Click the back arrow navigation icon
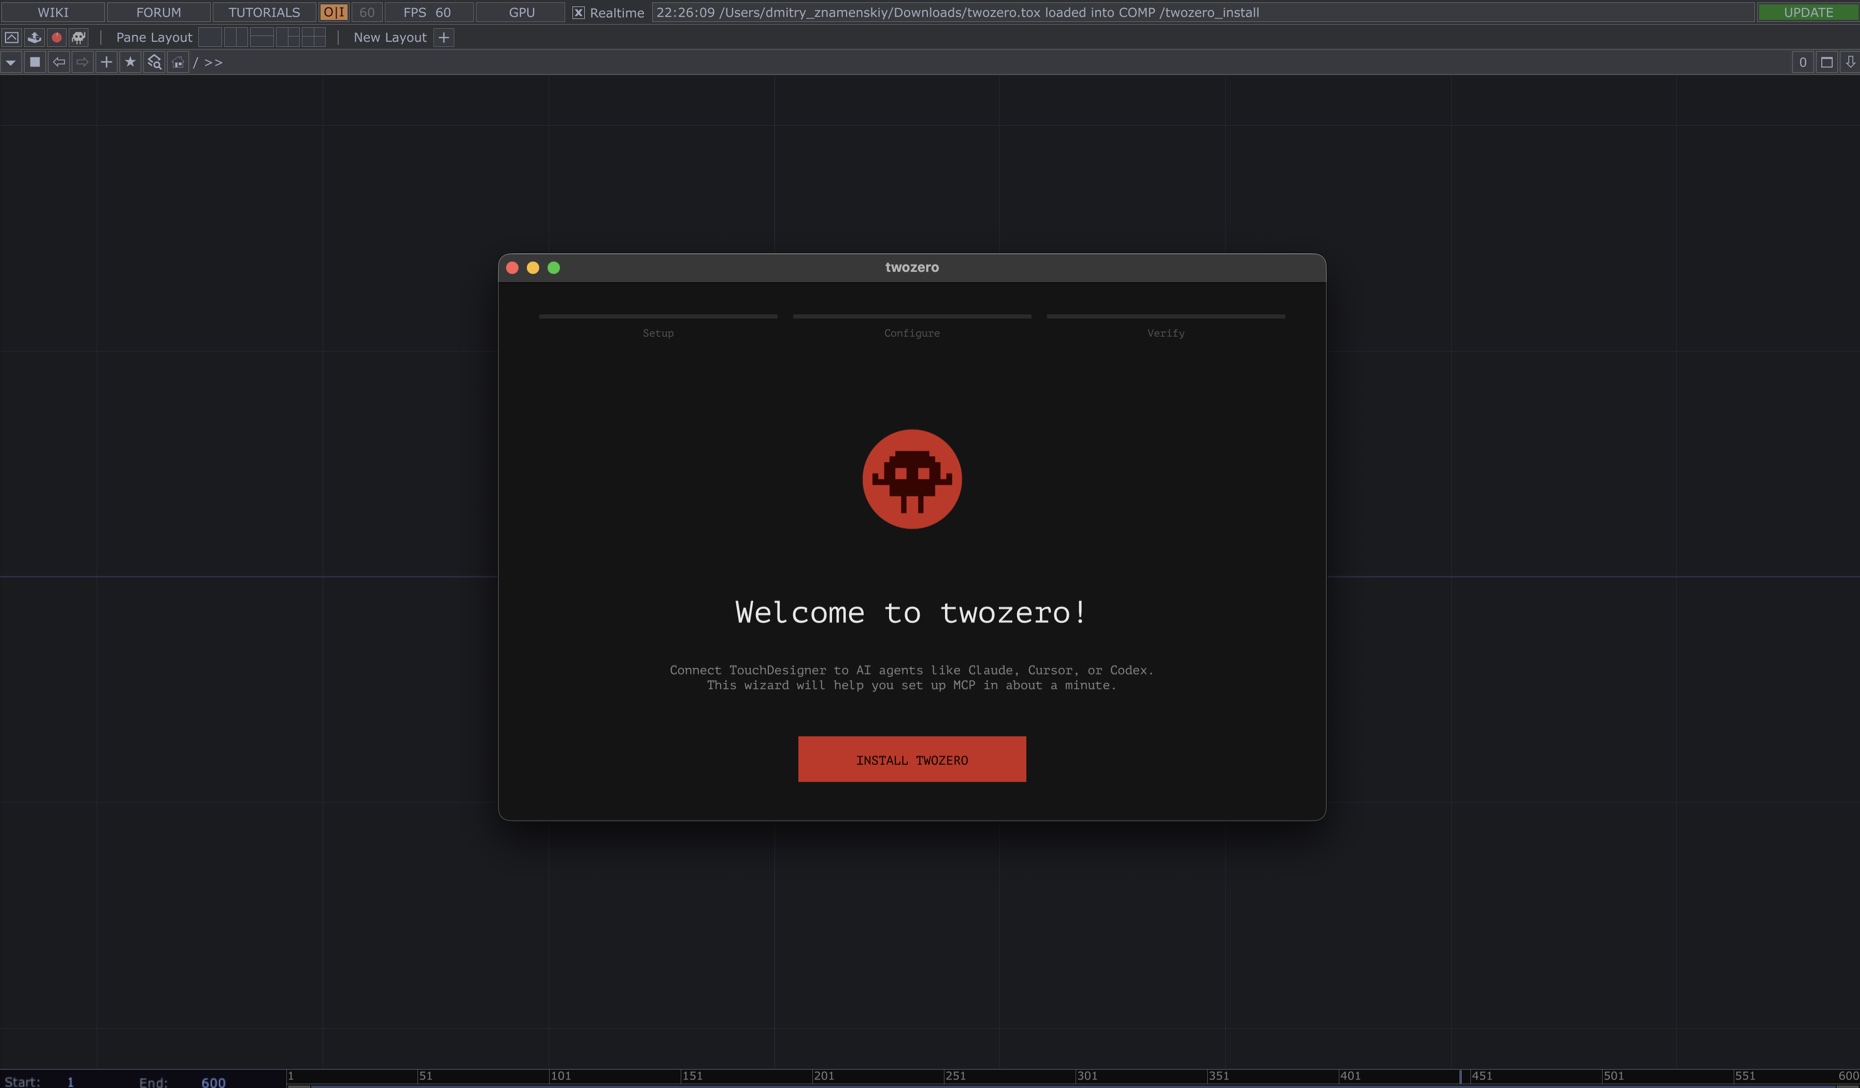Viewport: 1860px width, 1088px height. [59, 62]
